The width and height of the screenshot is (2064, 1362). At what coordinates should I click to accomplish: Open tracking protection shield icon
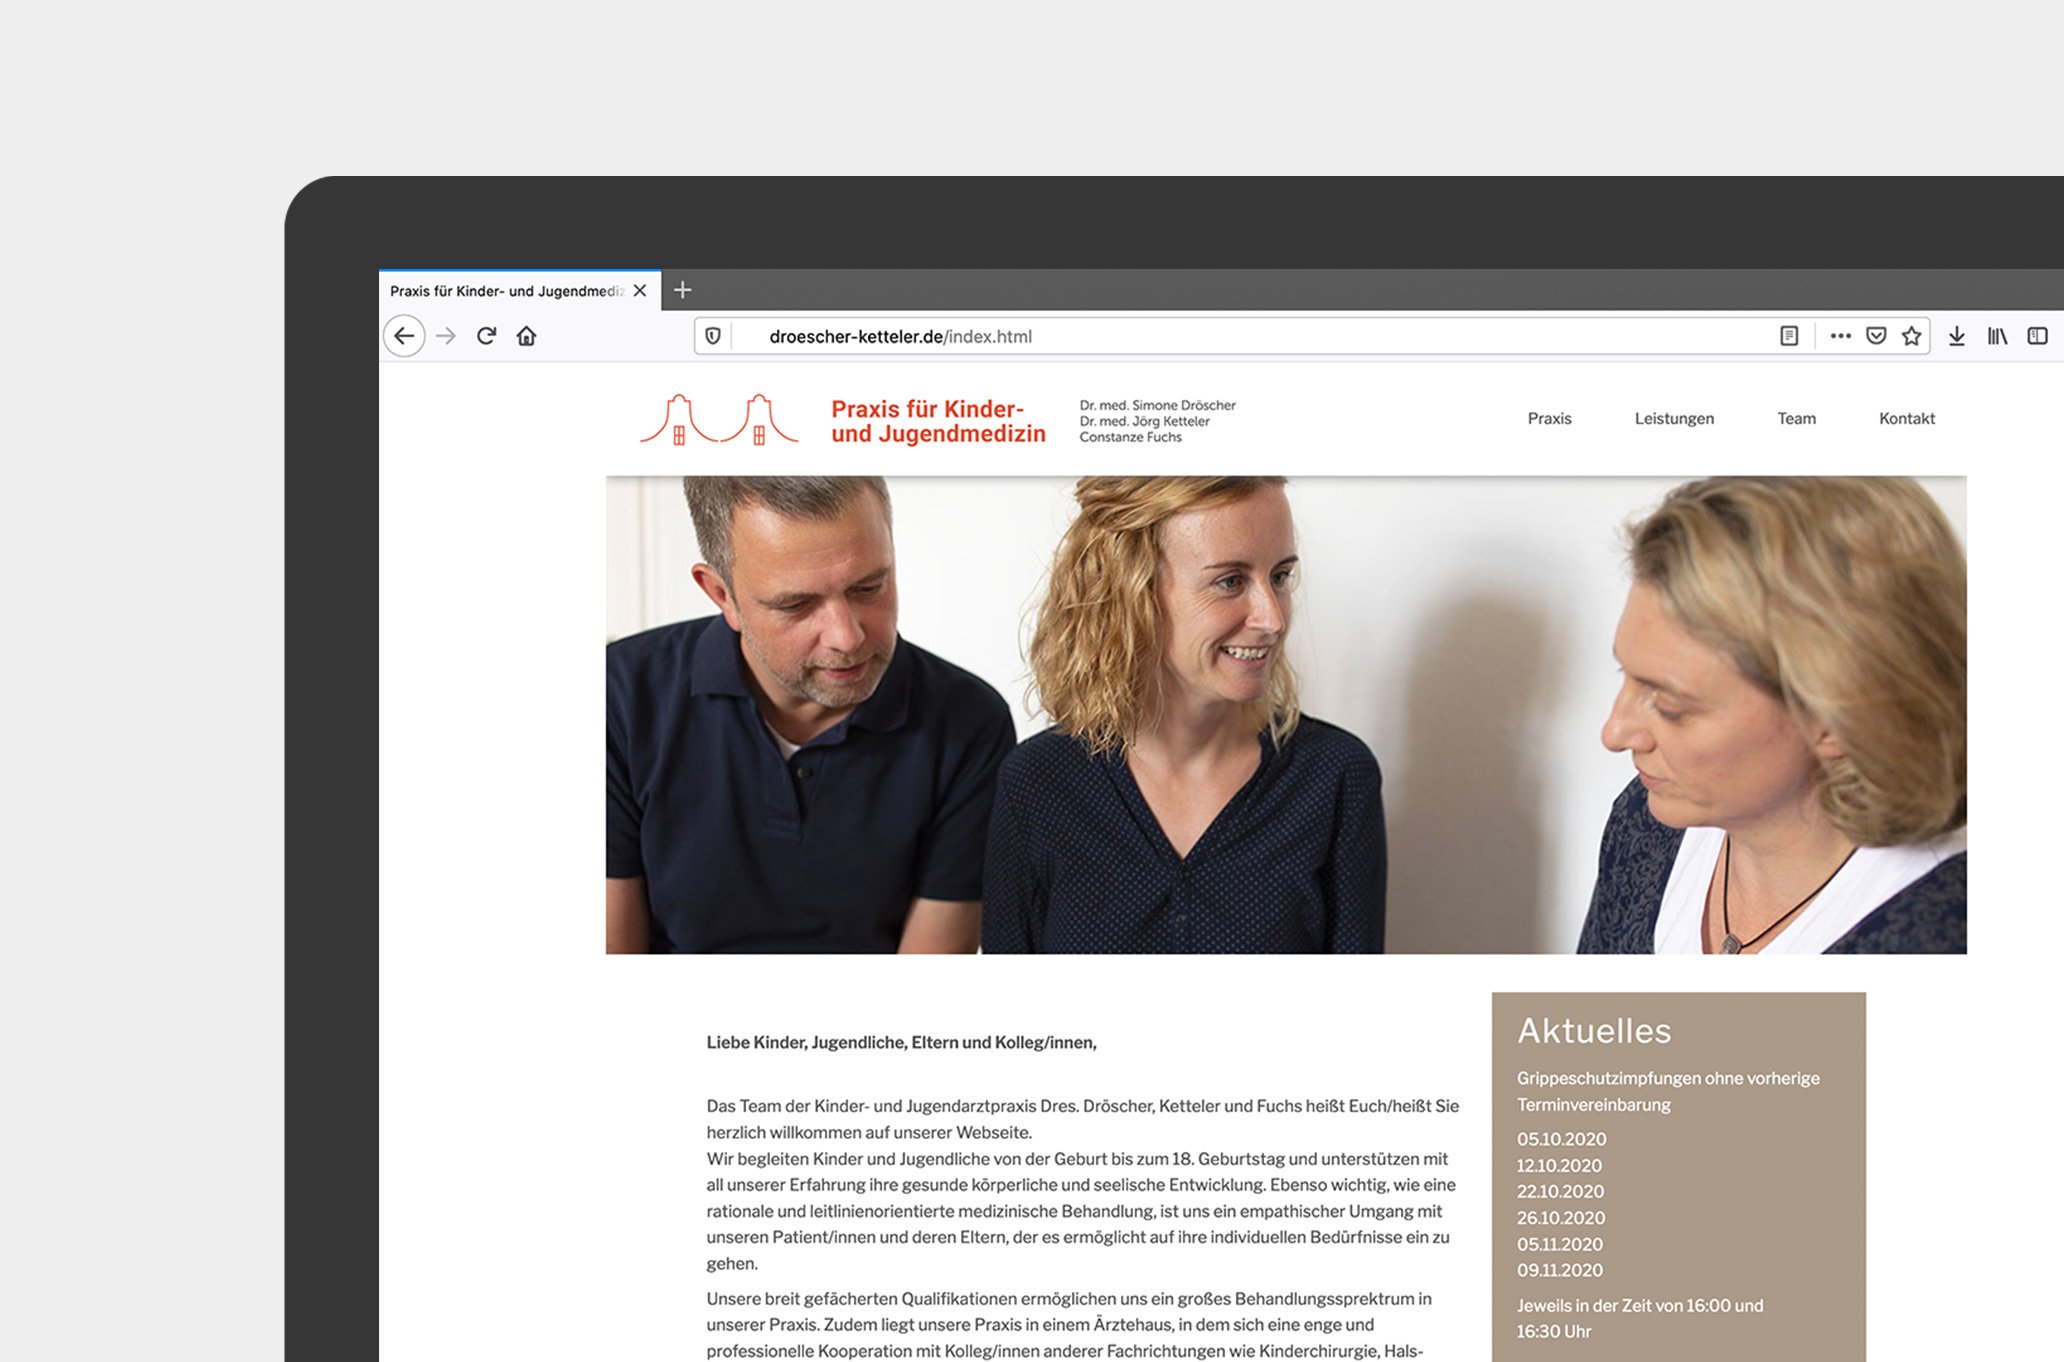(713, 336)
